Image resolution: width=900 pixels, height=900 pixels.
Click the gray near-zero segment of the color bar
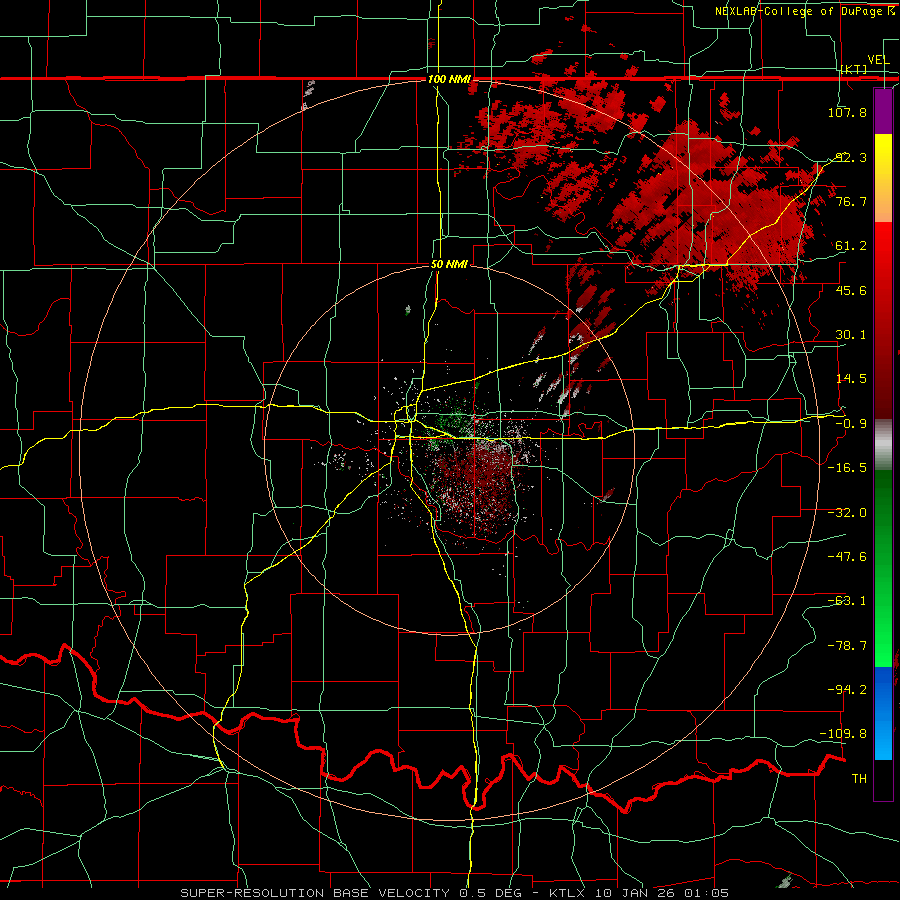tap(883, 445)
